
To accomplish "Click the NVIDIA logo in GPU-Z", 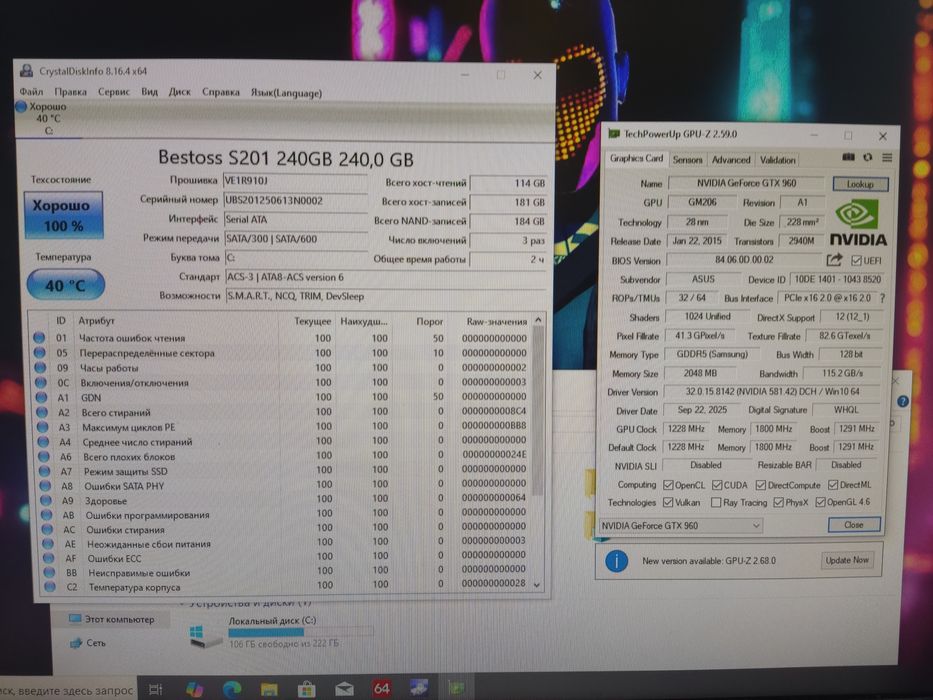I will (x=857, y=222).
